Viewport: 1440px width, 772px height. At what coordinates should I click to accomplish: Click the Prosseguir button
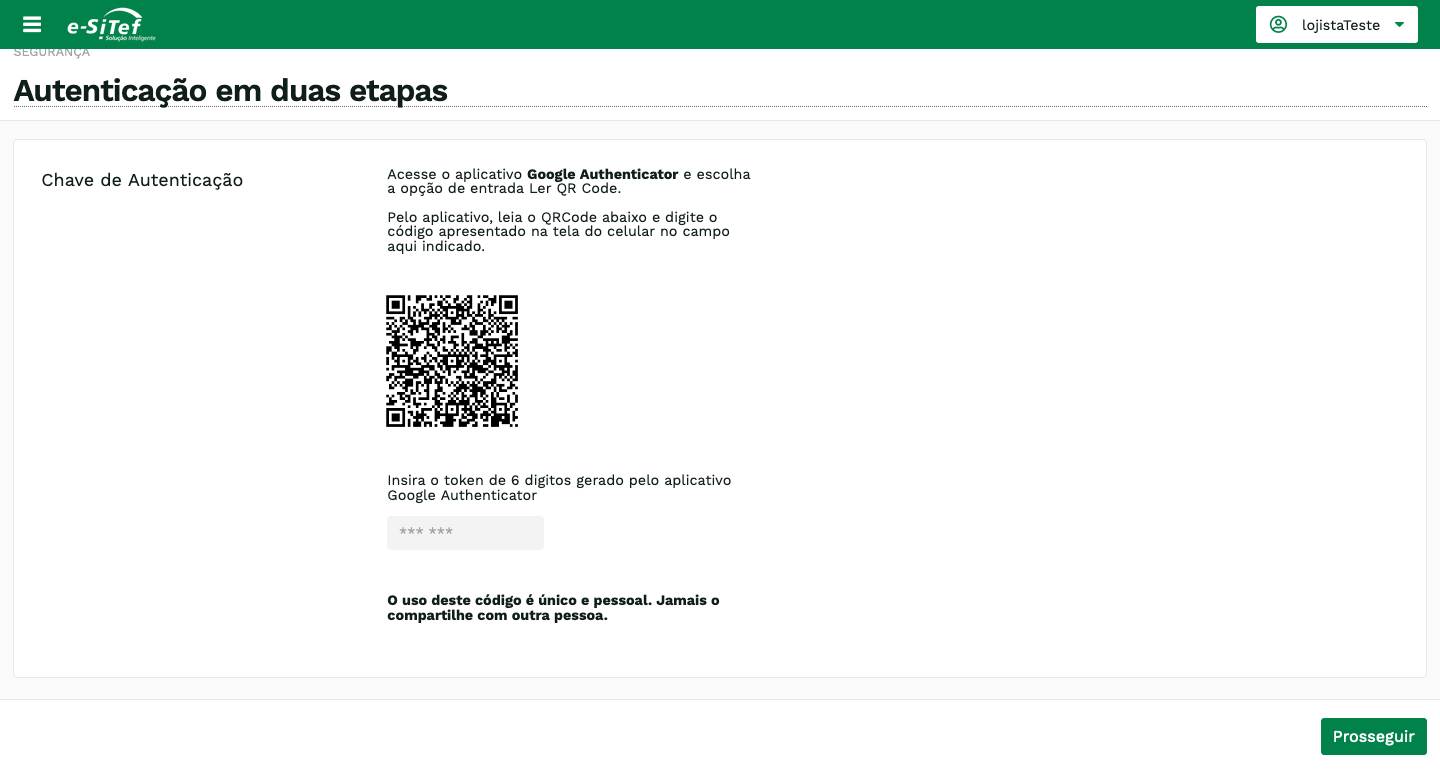[1373, 736]
